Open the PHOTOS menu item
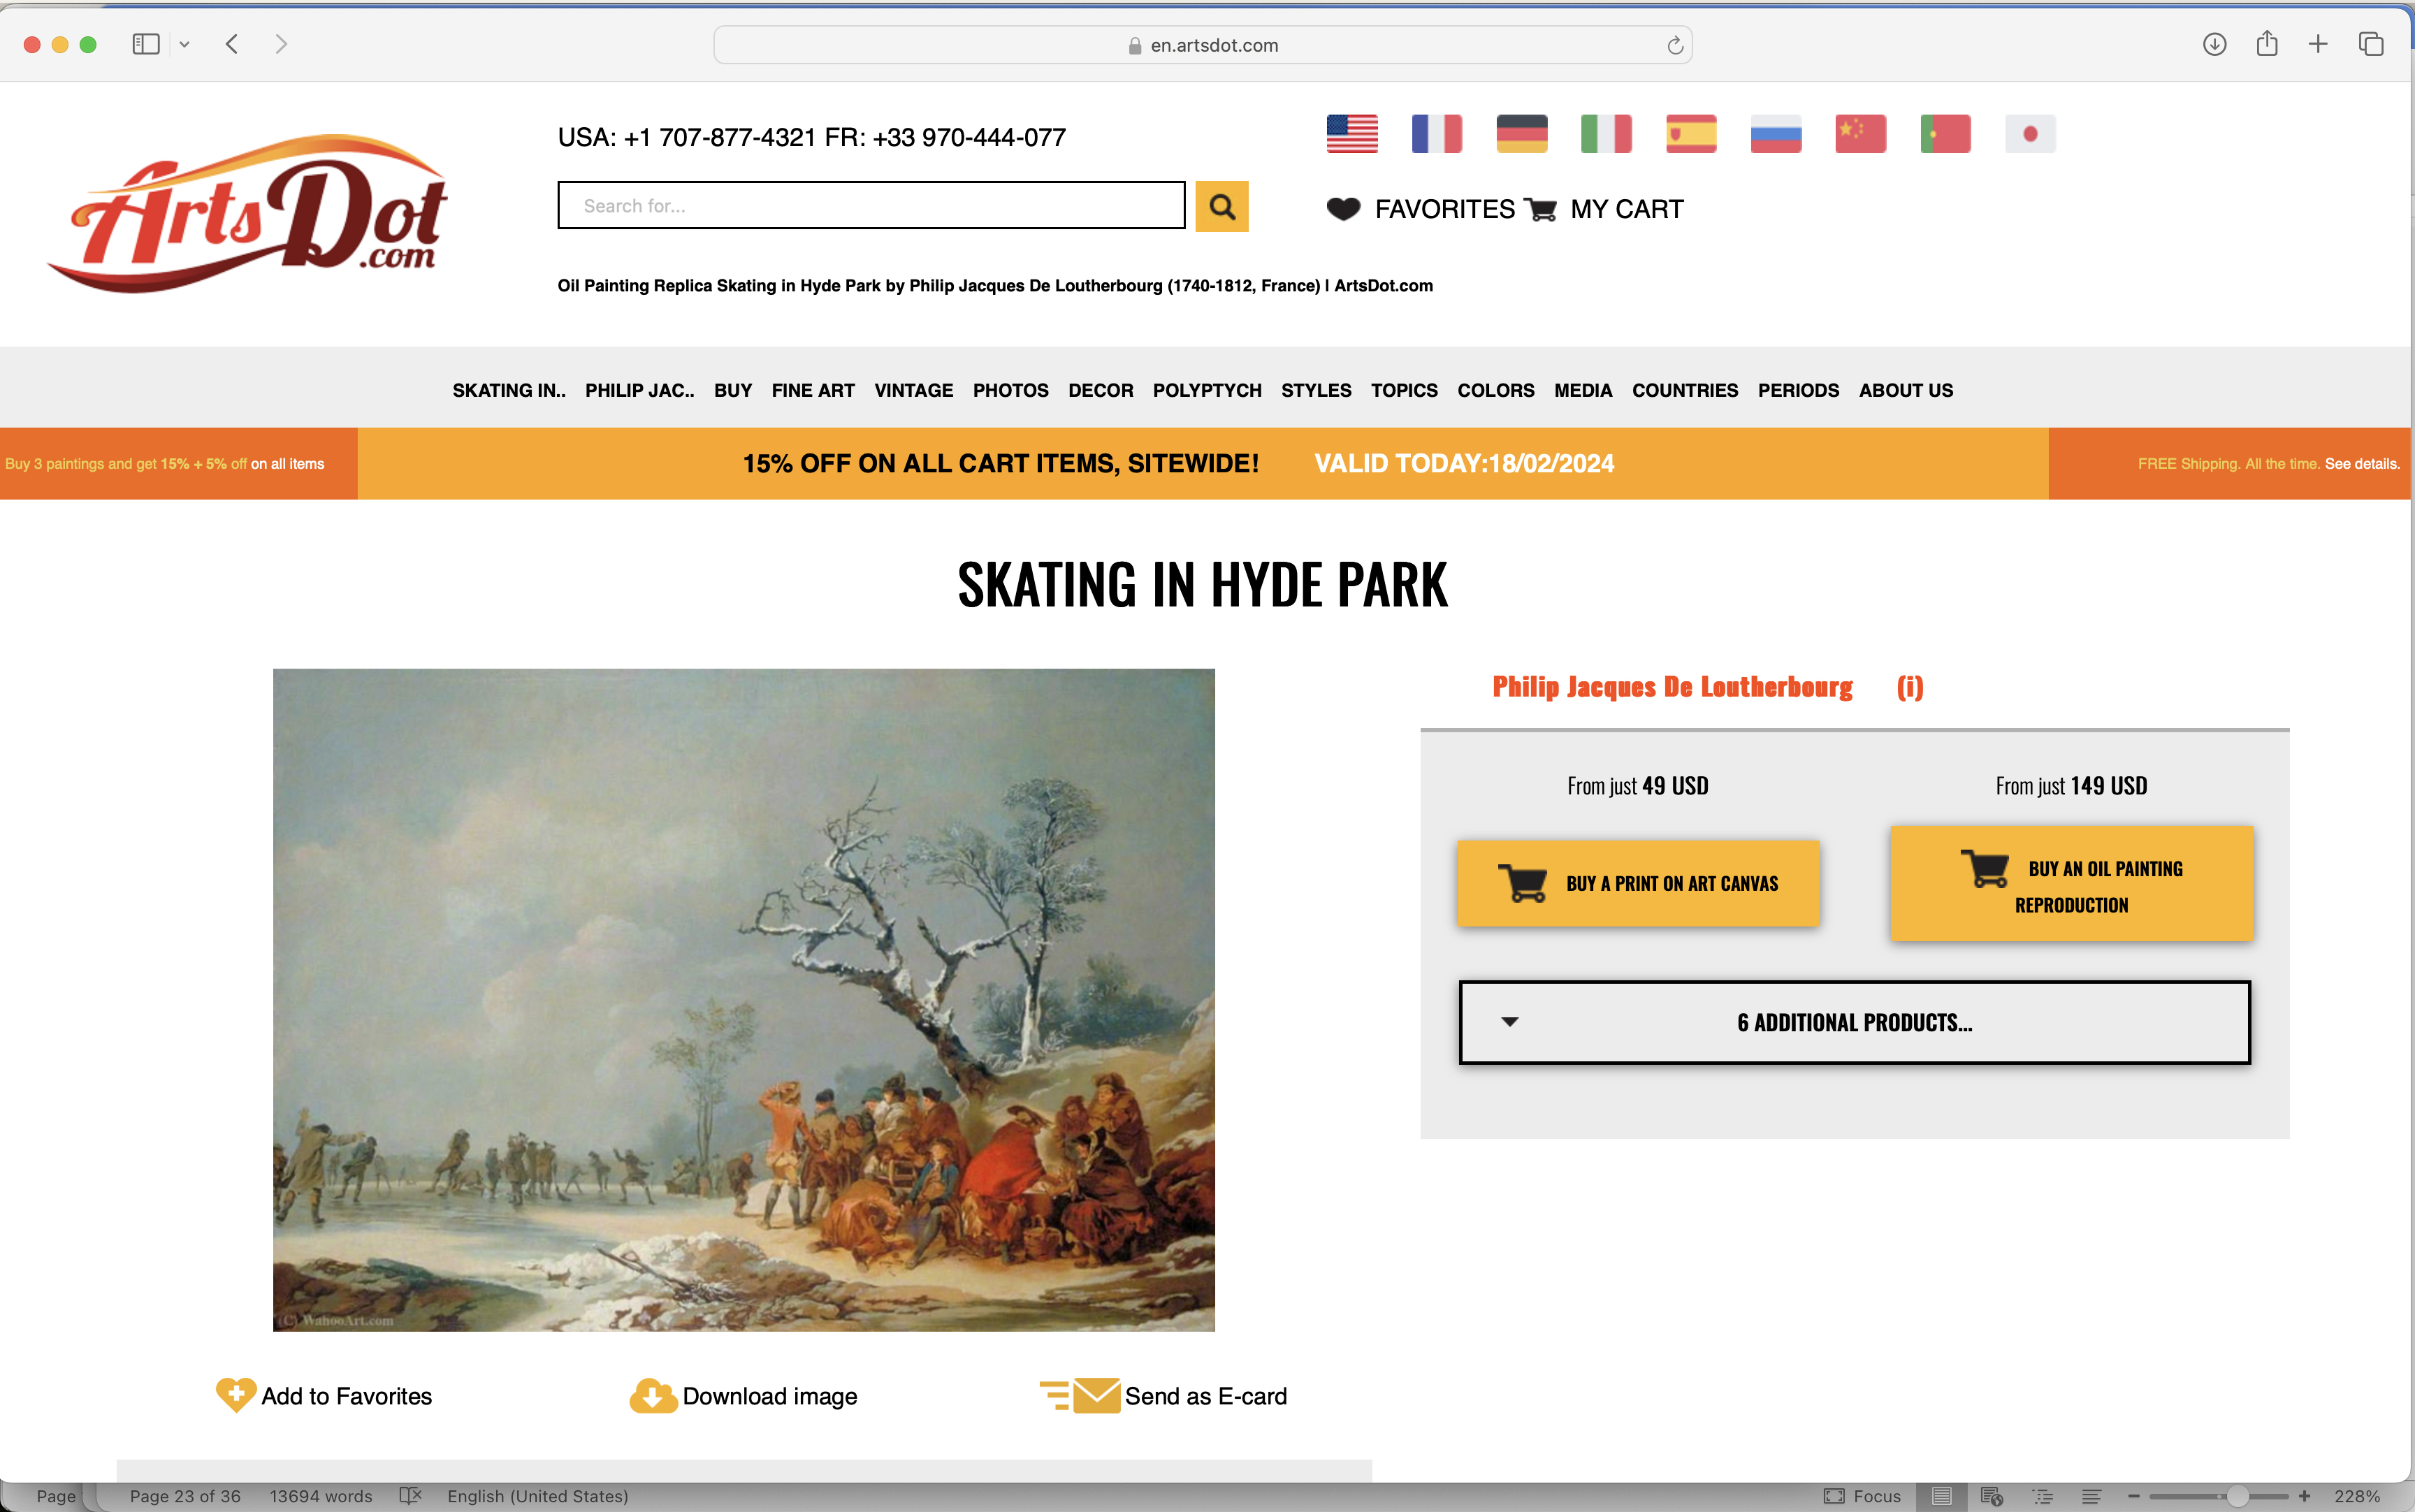The height and width of the screenshot is (1512, 2415). [x=1011, y=390]
